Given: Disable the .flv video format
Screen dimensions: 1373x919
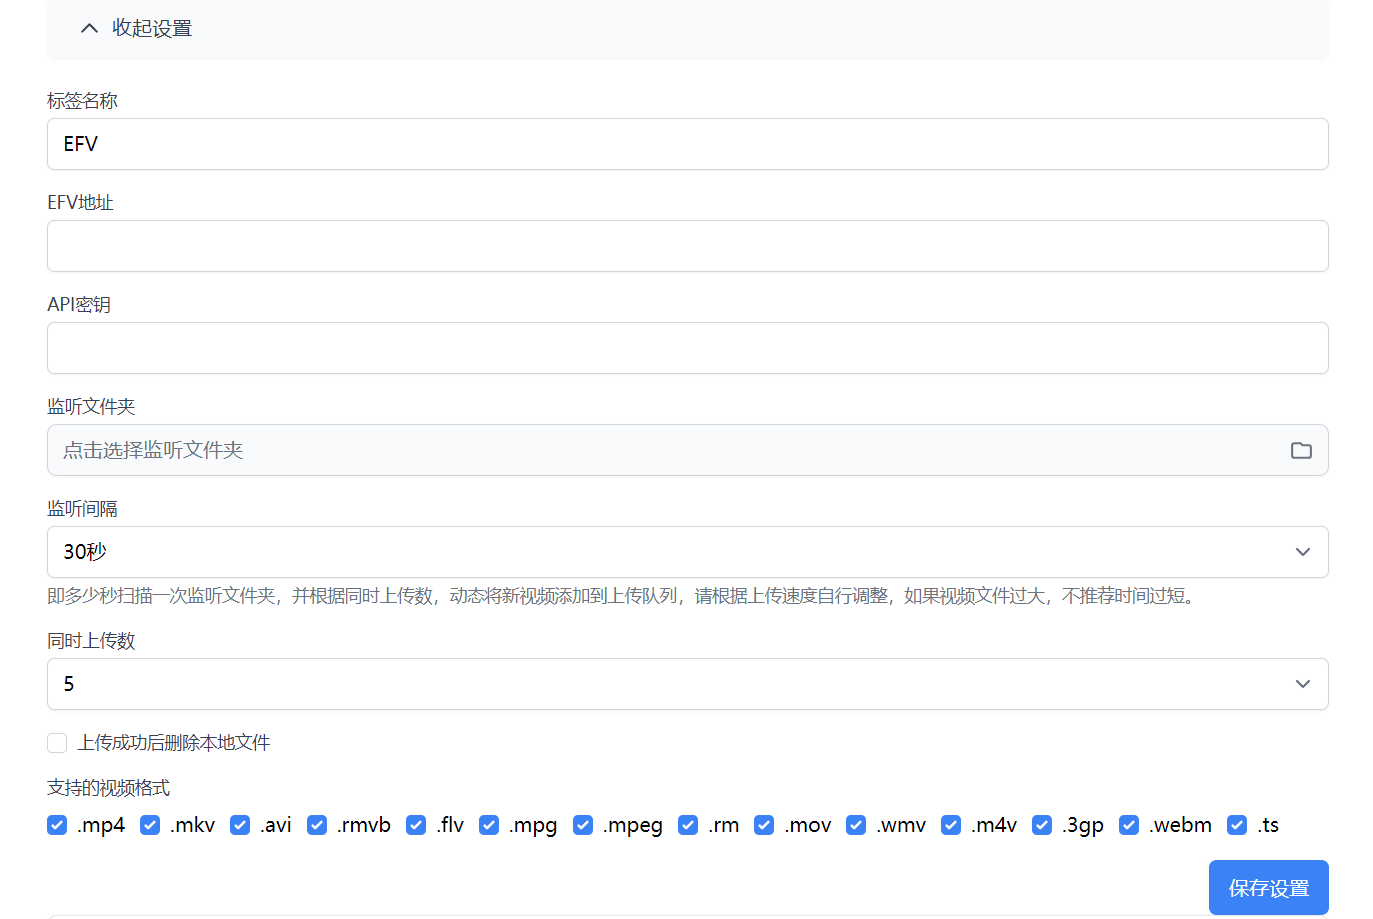Looking at the screenshot, I should (x=416, y=825).
